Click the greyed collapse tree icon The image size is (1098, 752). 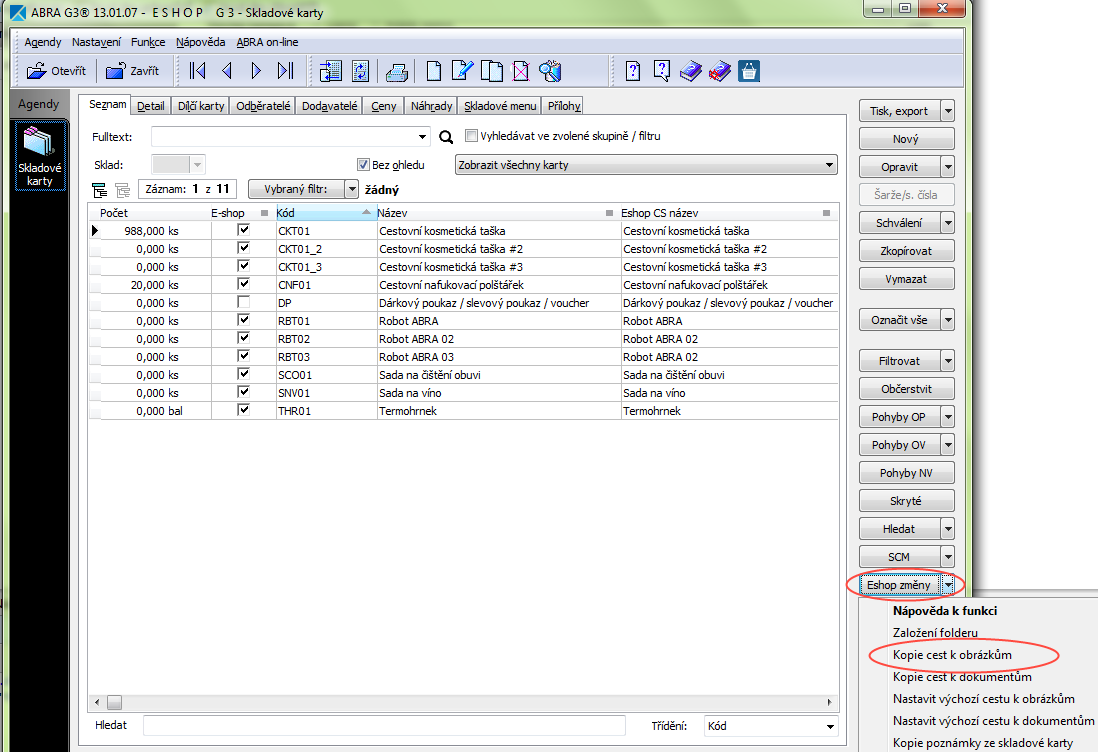pos(123,189)
